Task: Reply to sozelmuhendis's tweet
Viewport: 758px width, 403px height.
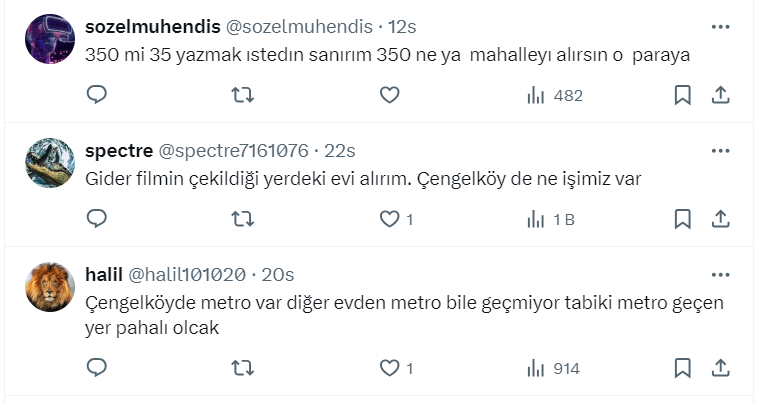Action: click(97, 95)
